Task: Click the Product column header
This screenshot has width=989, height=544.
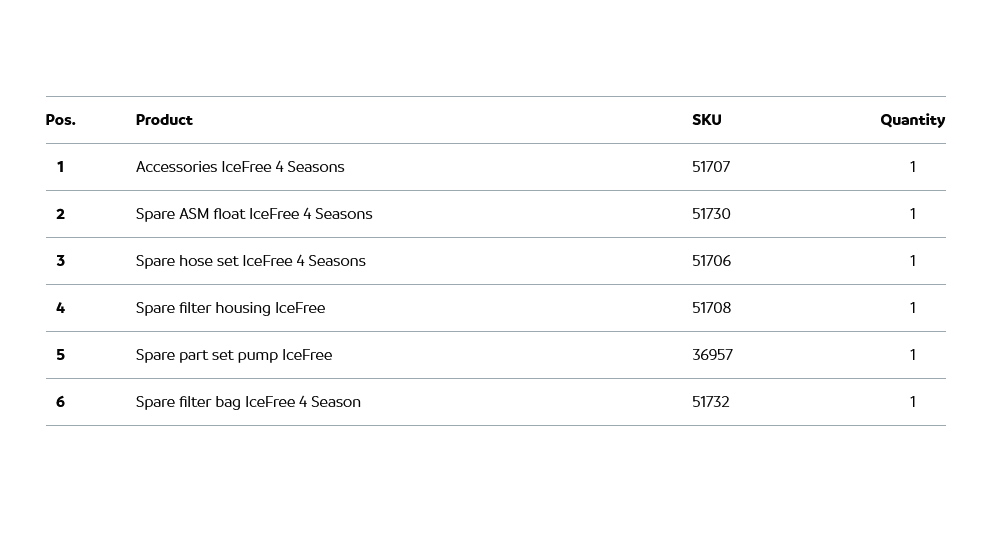Action: (164, 120)
